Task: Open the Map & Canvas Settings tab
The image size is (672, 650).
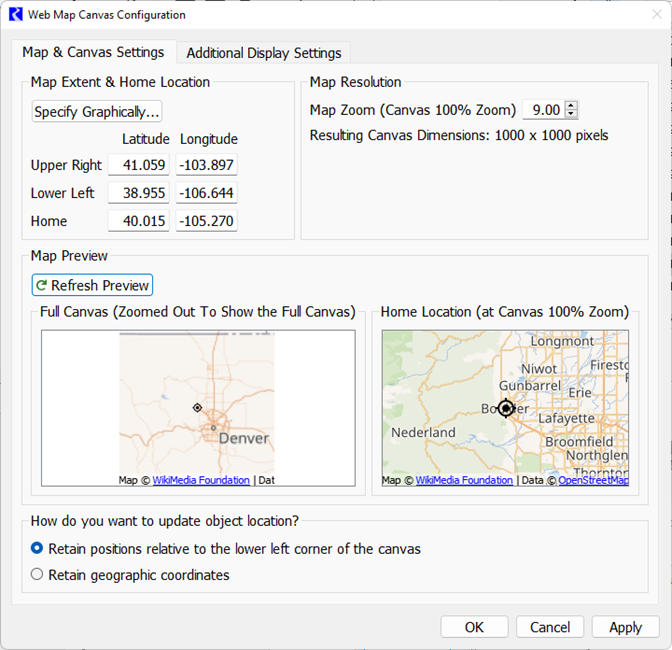Action: [x=94, y=52]
